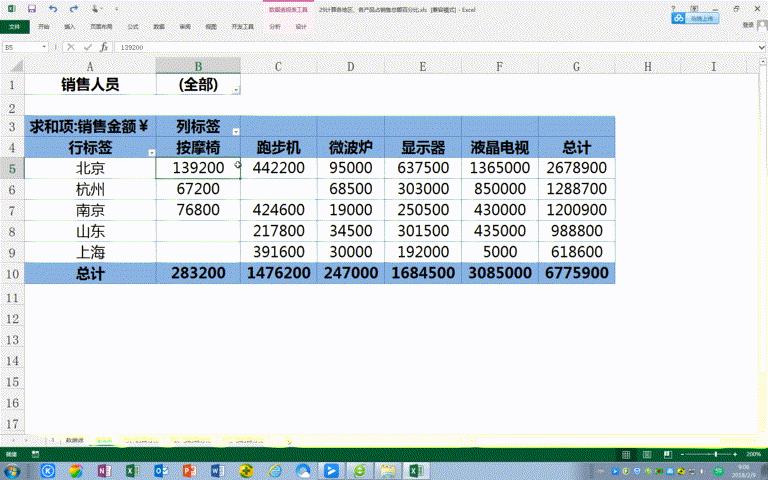Switch to the 开发工具 ribbon tab
768x480 pixels.
(x=242, y=26)
